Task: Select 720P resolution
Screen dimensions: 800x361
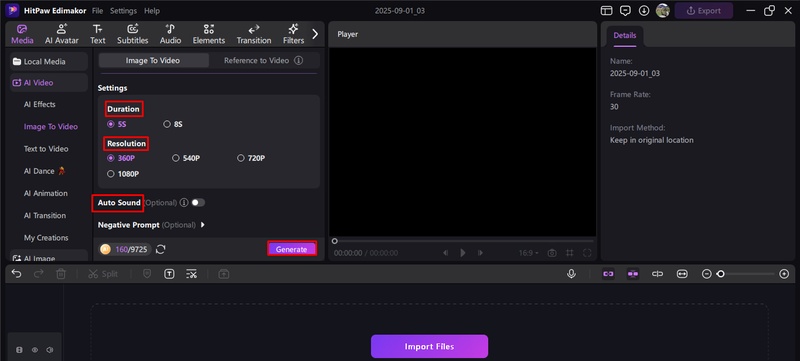Action: [251, 158]
